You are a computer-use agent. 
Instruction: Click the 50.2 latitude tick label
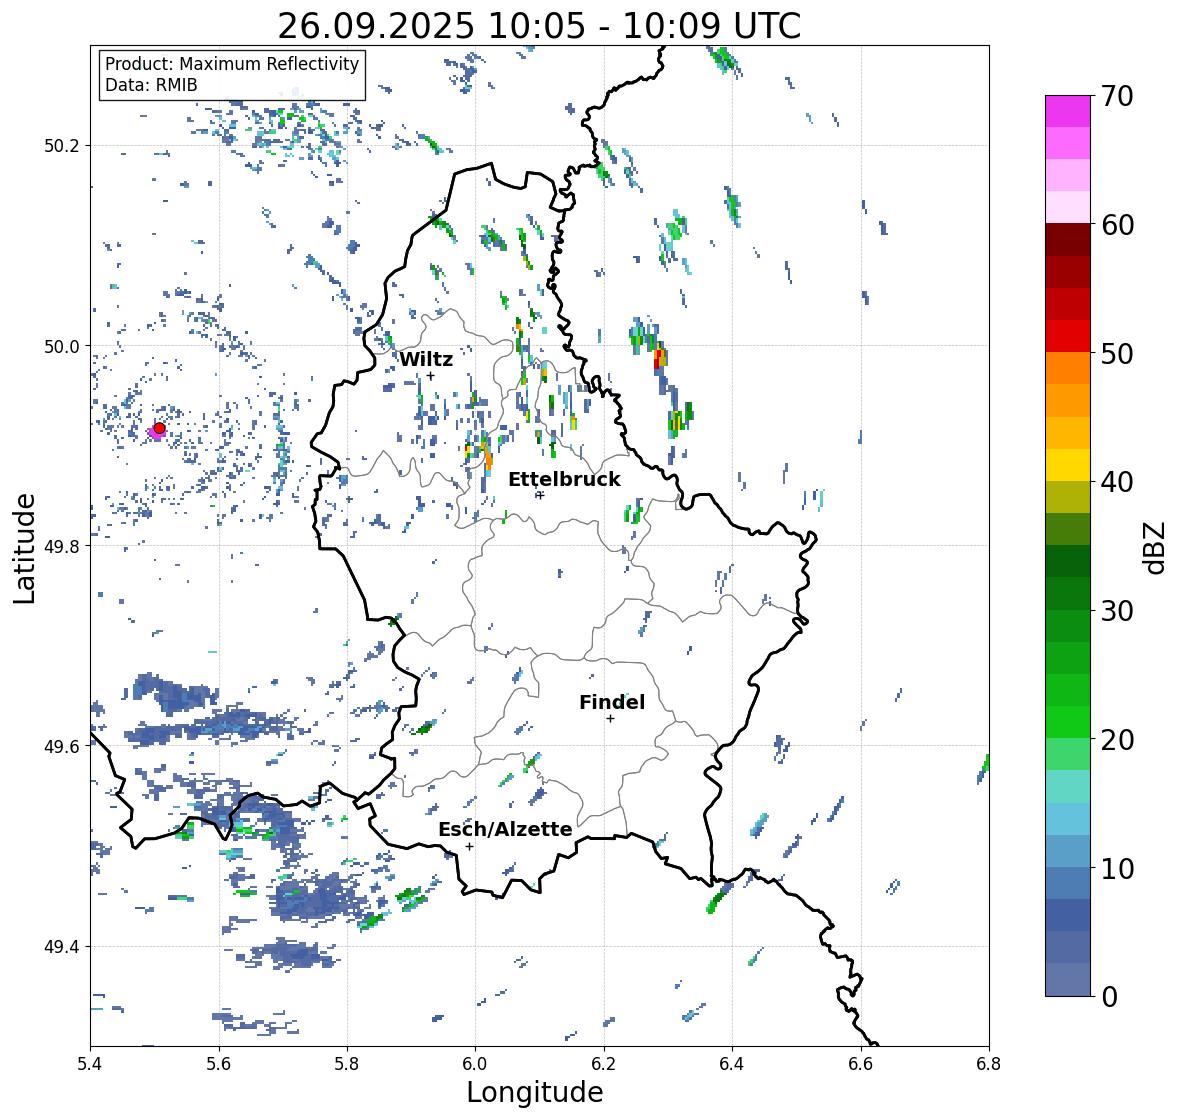tap(62, 146)
